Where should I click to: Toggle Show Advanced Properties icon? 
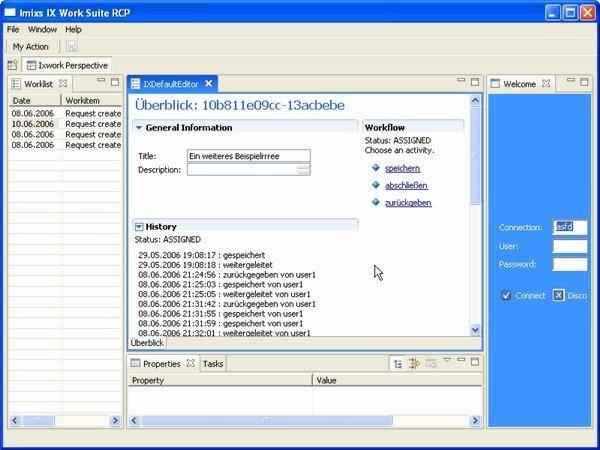tap(414, 363)
